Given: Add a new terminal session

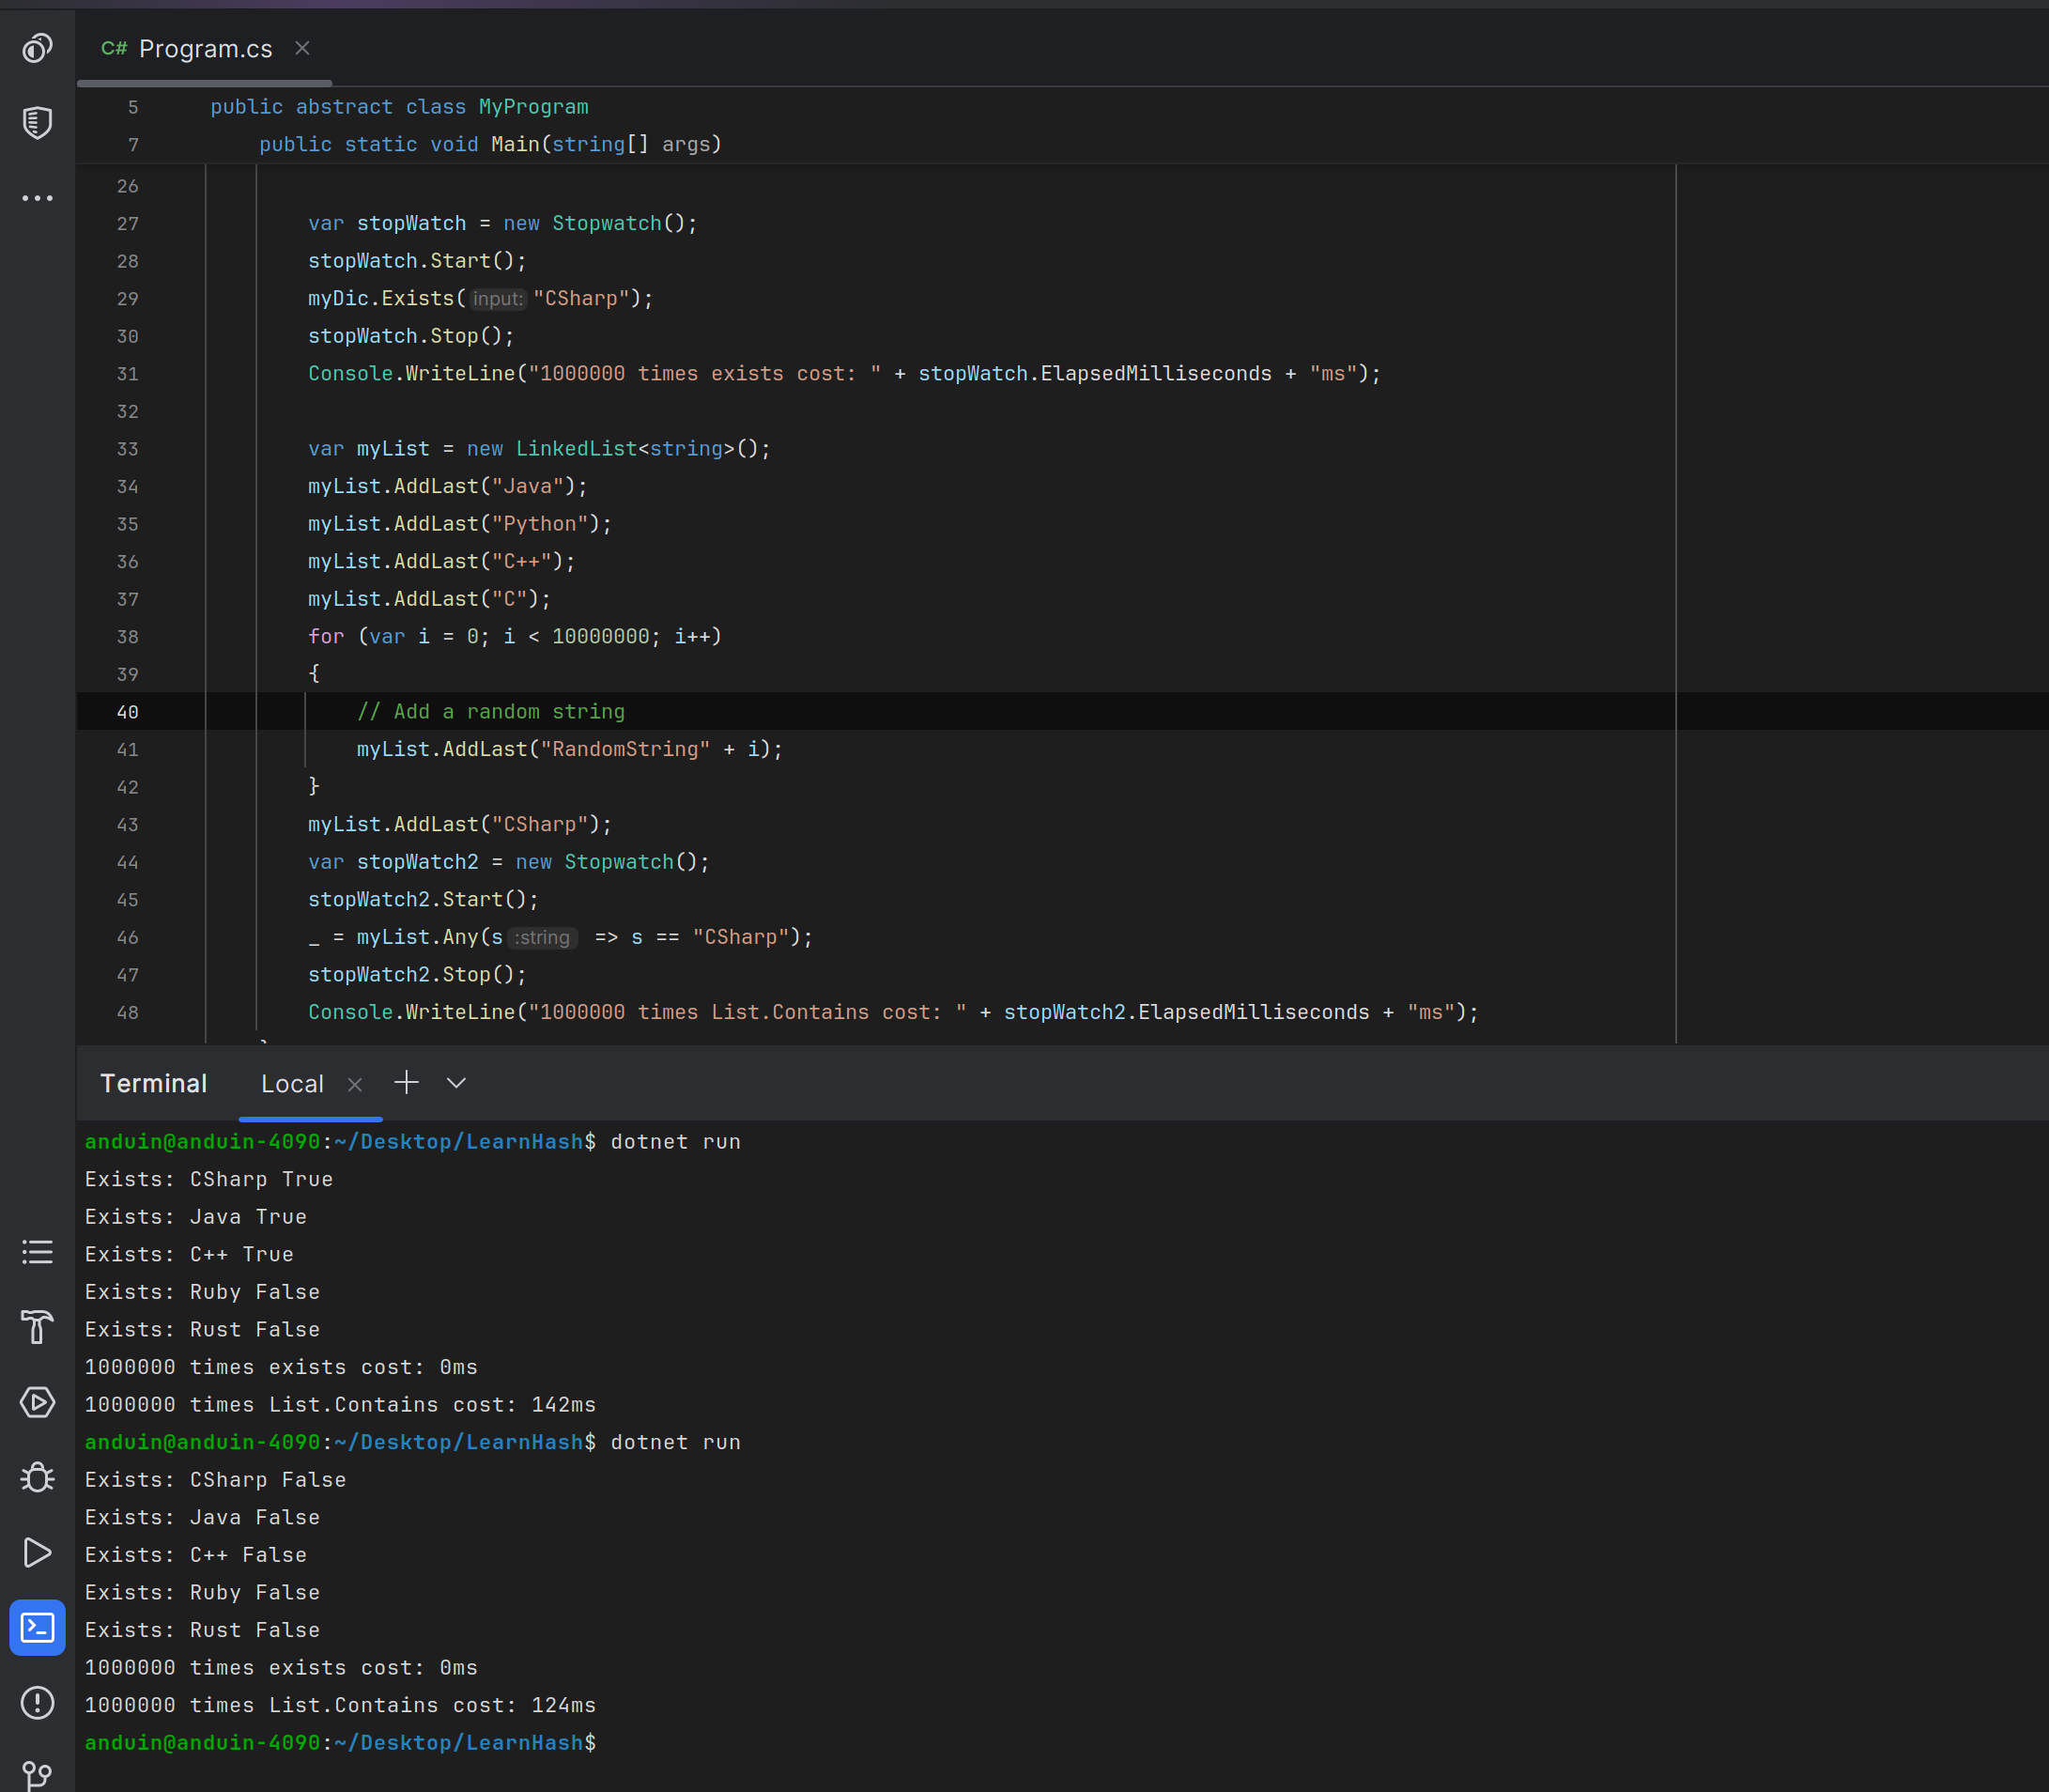Looking at the screenshot, I should pyautogui.click(x=406, y=1082).
